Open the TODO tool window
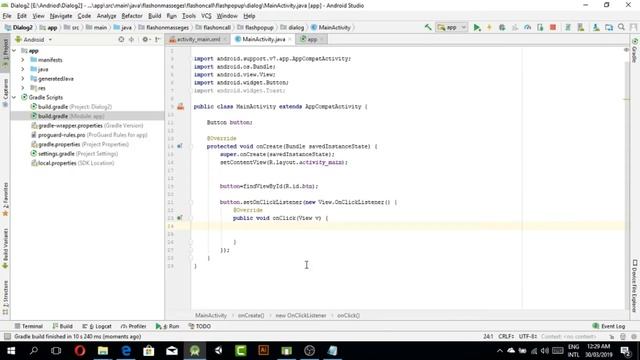This screenshot has height=360, width=640. 200,327
